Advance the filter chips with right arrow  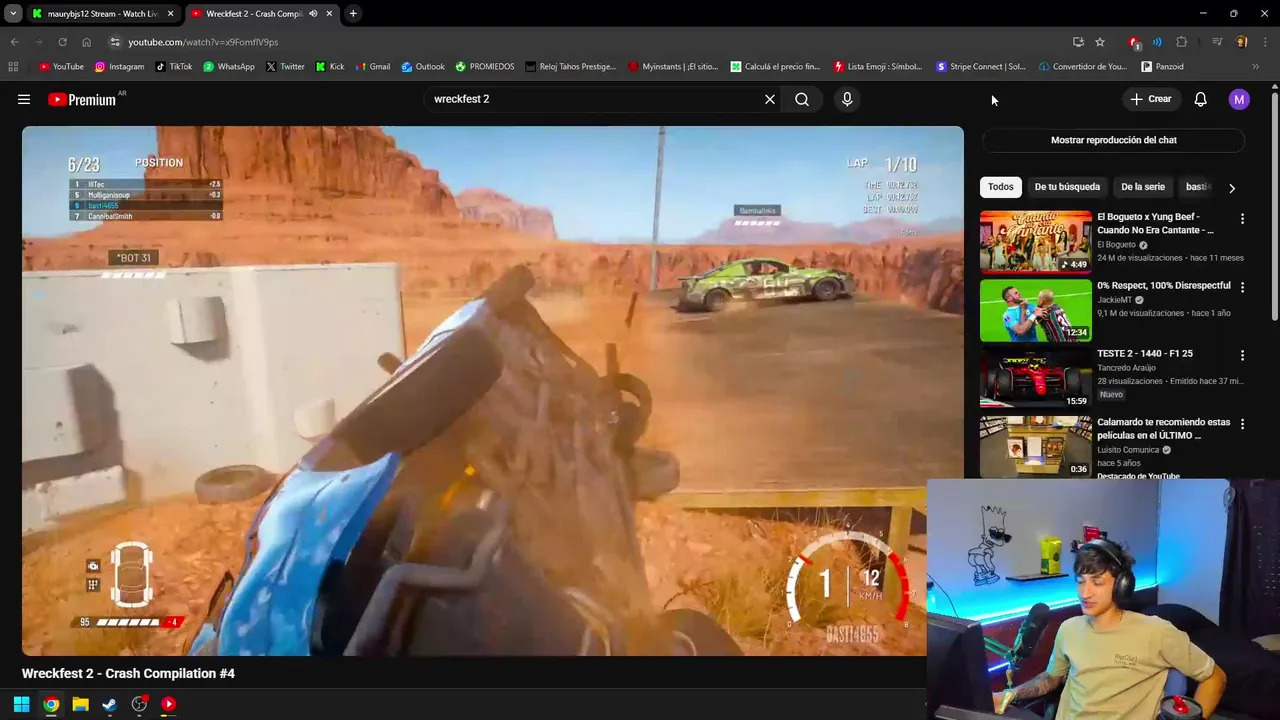1232,187
